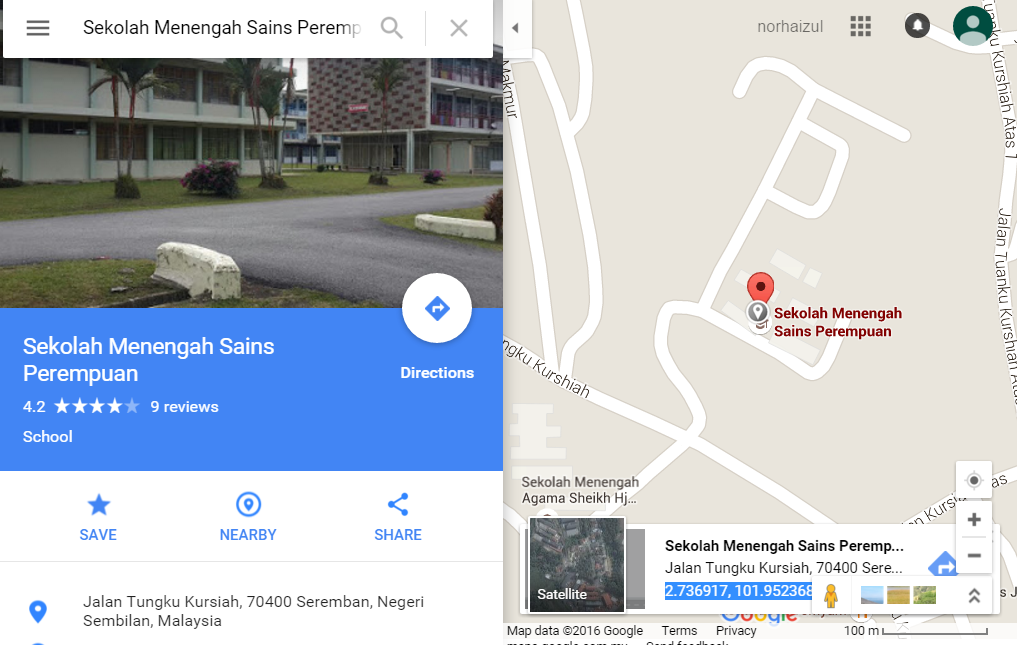The height and width of the screenshot is (645, 1017).
Task: Zoom in on the map
Action: tap(974, 519)
